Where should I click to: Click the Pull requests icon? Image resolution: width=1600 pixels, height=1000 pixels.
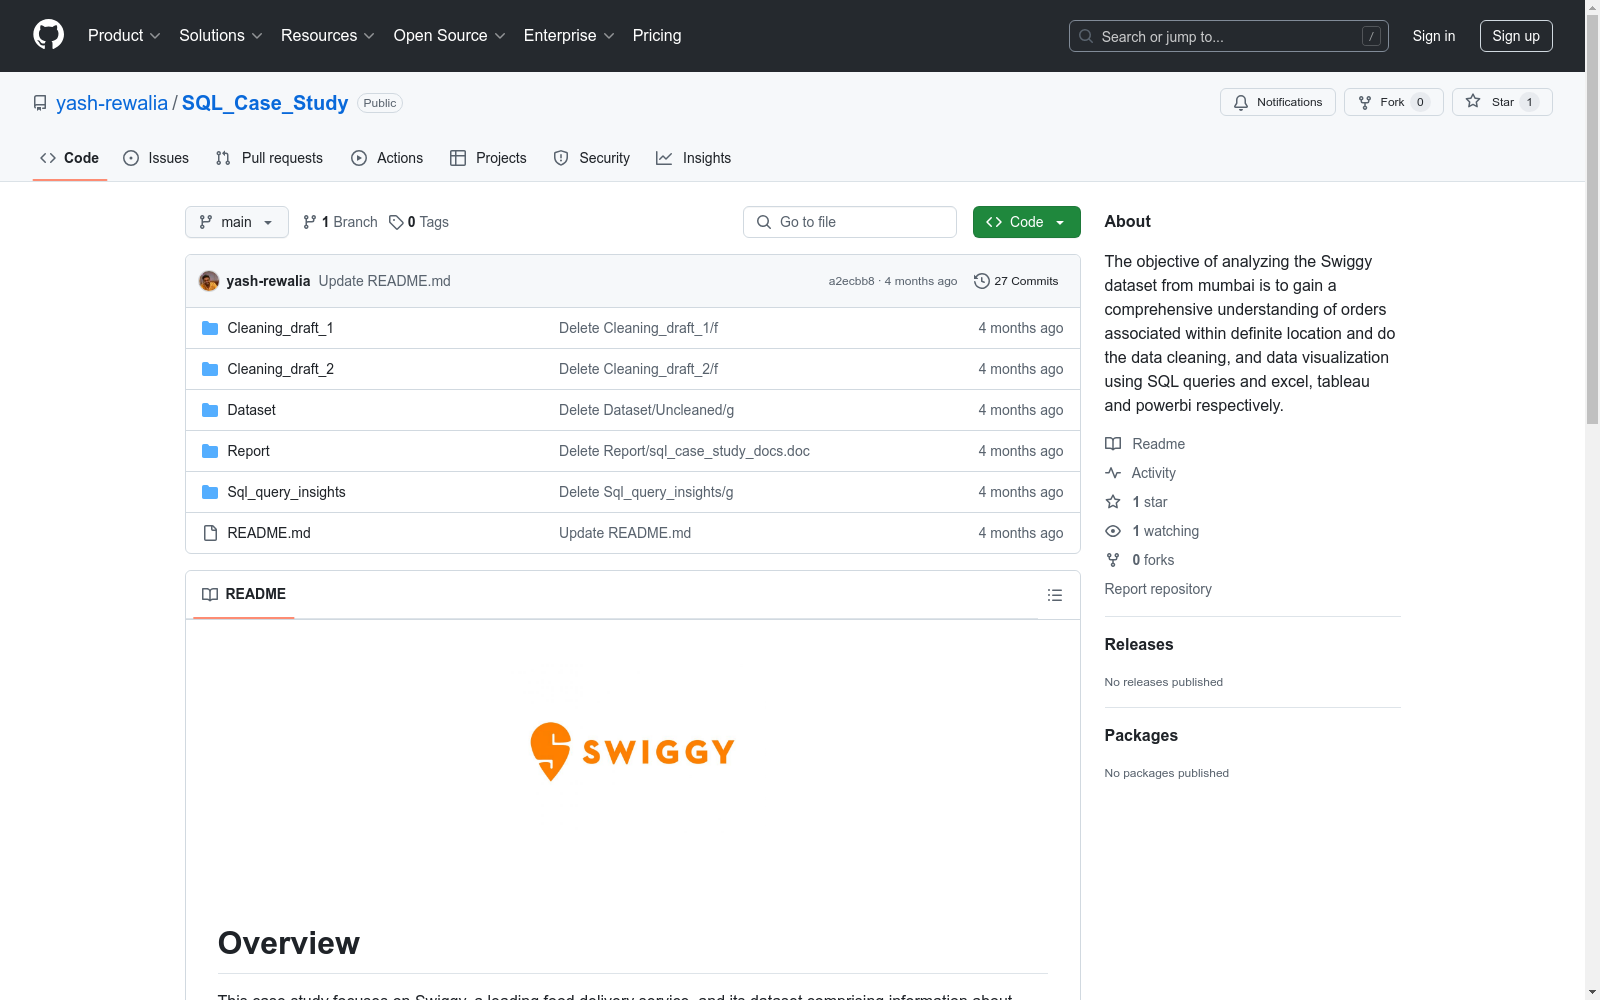(x=223, y=158)
